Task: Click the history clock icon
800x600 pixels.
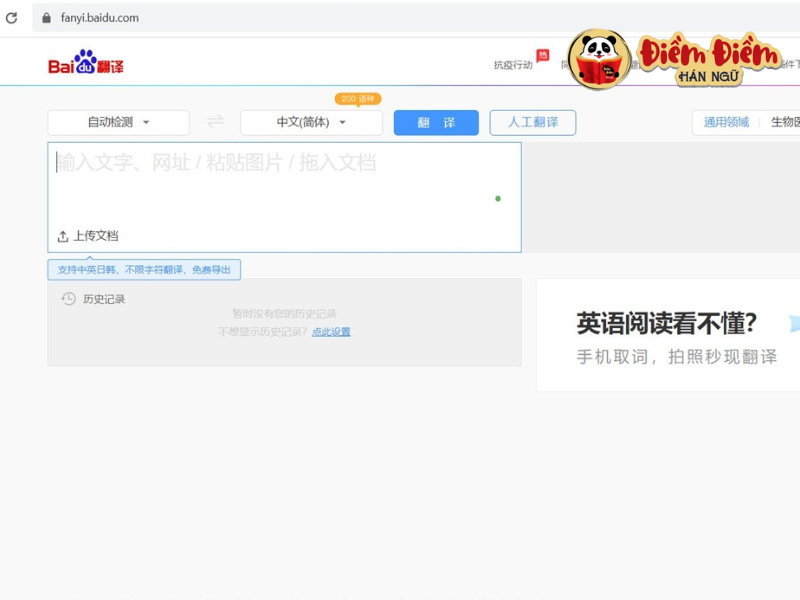Action: click(x=68, y=299)
